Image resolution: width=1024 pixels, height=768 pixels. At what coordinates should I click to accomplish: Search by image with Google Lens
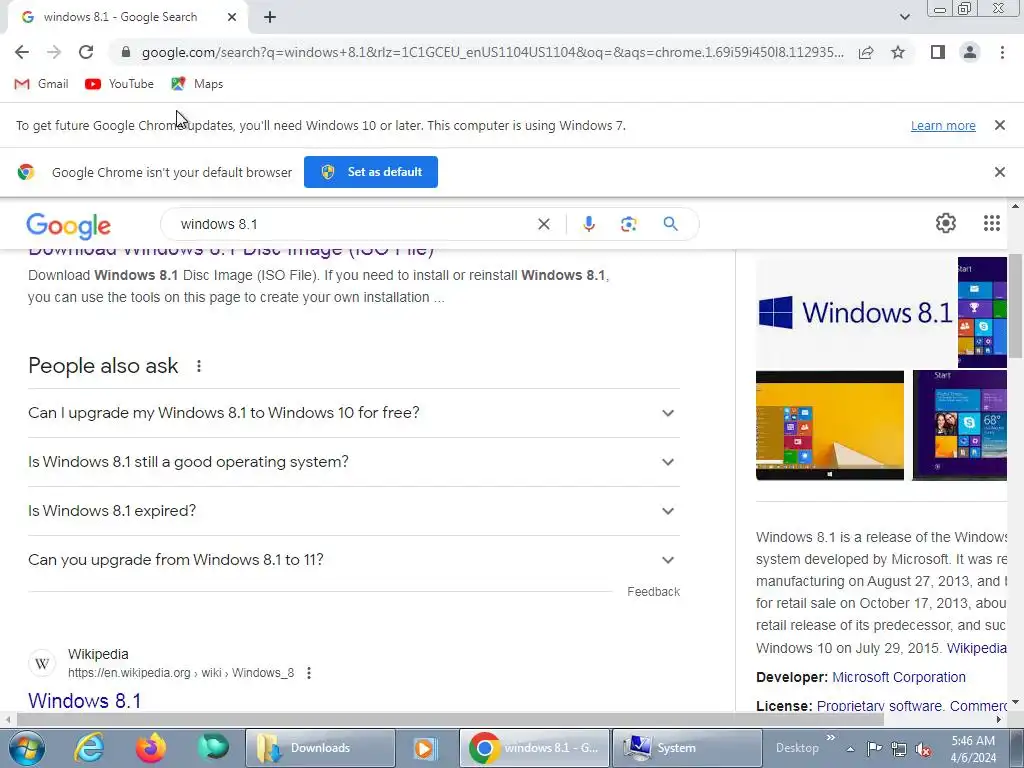[x=628, y=224]
